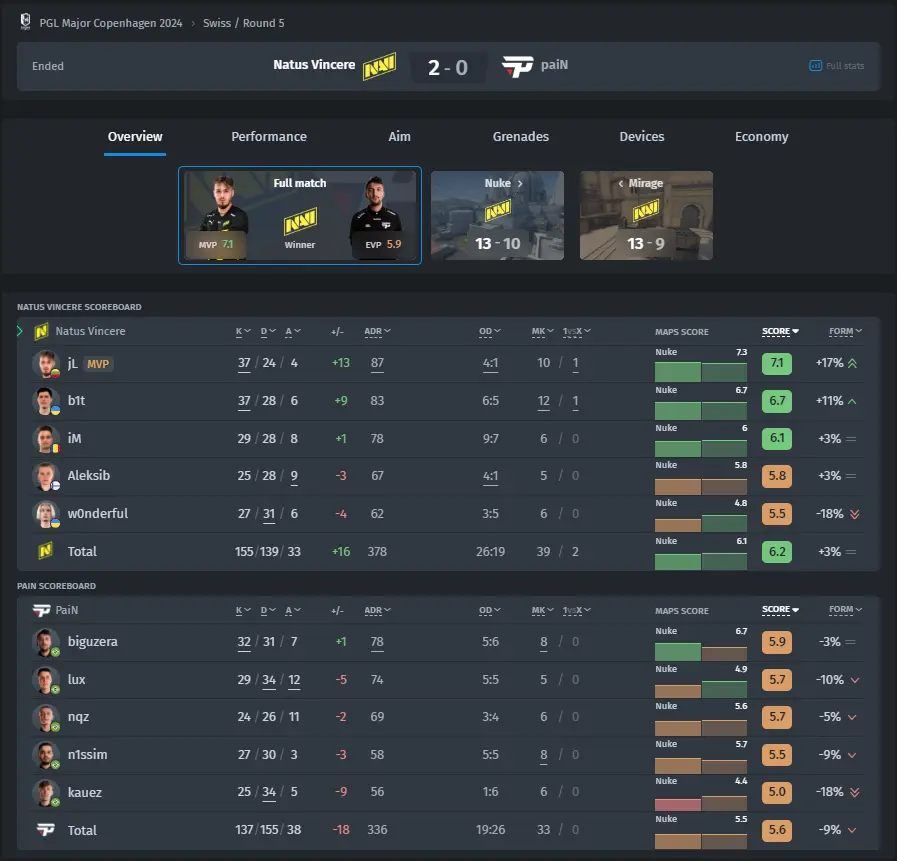Select the Mirage 13-9 map card
This screenshot has height=861, width=897.
pyautogui.click(x=646, y=216)
